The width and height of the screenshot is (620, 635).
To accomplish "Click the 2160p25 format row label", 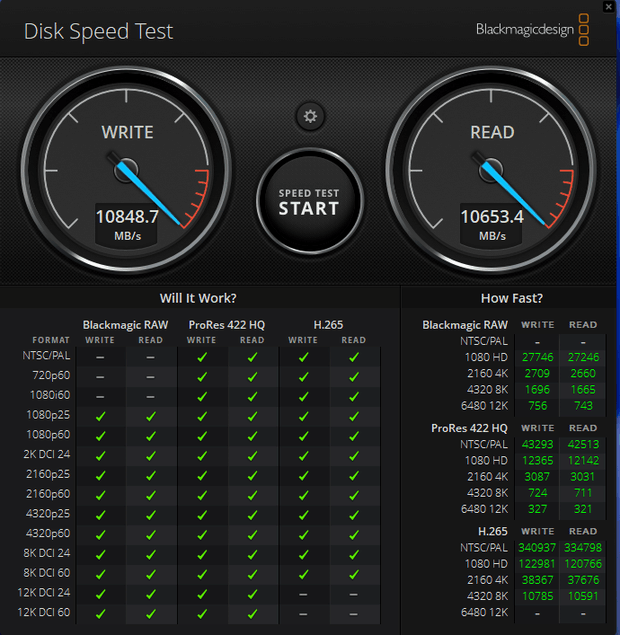I will point(48,474).
